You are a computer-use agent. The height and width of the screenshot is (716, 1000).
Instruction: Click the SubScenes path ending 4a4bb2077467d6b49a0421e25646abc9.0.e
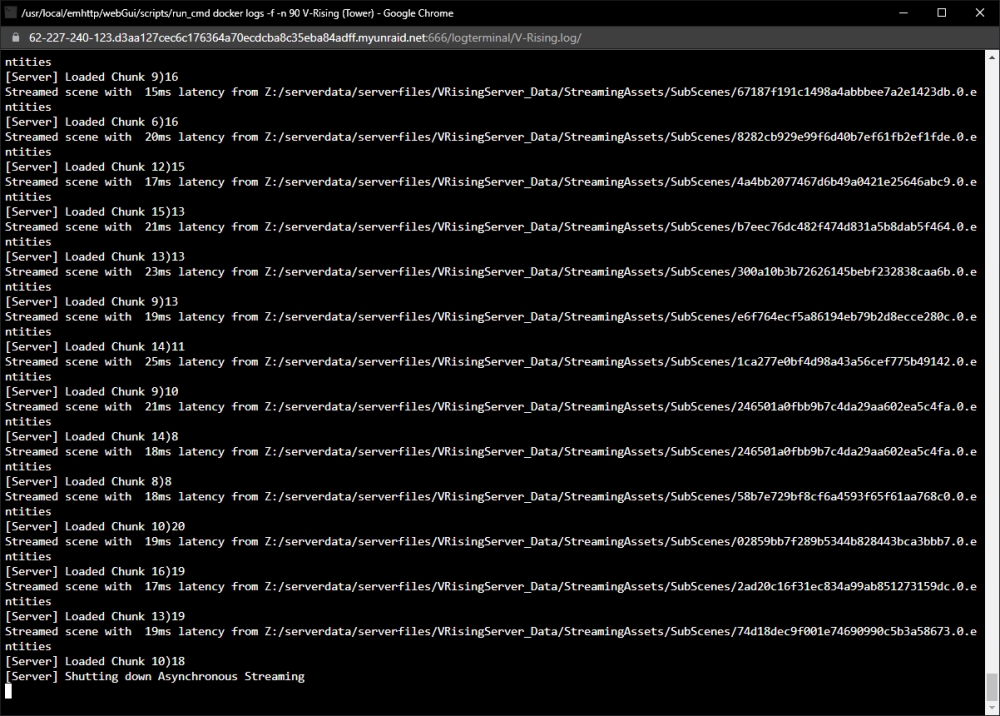click(x=621, y=182)
